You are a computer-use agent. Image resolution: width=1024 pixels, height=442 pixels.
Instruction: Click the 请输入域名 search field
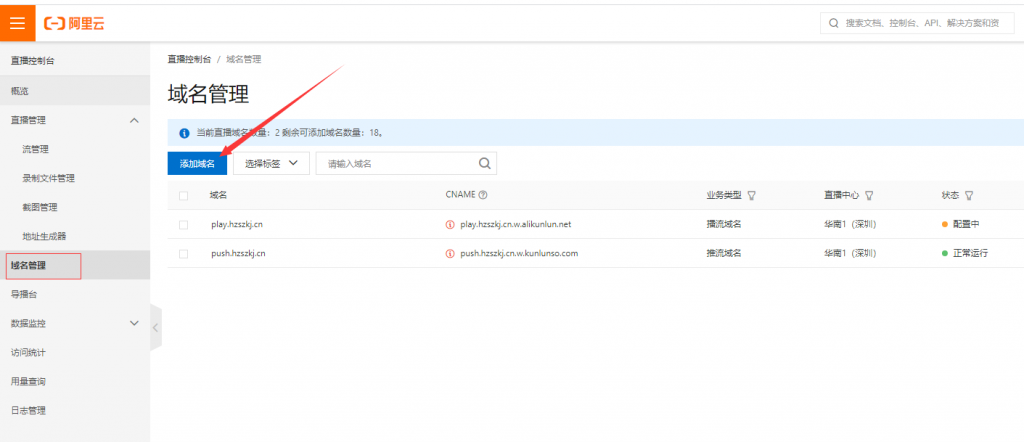click(x=396, y=163)
